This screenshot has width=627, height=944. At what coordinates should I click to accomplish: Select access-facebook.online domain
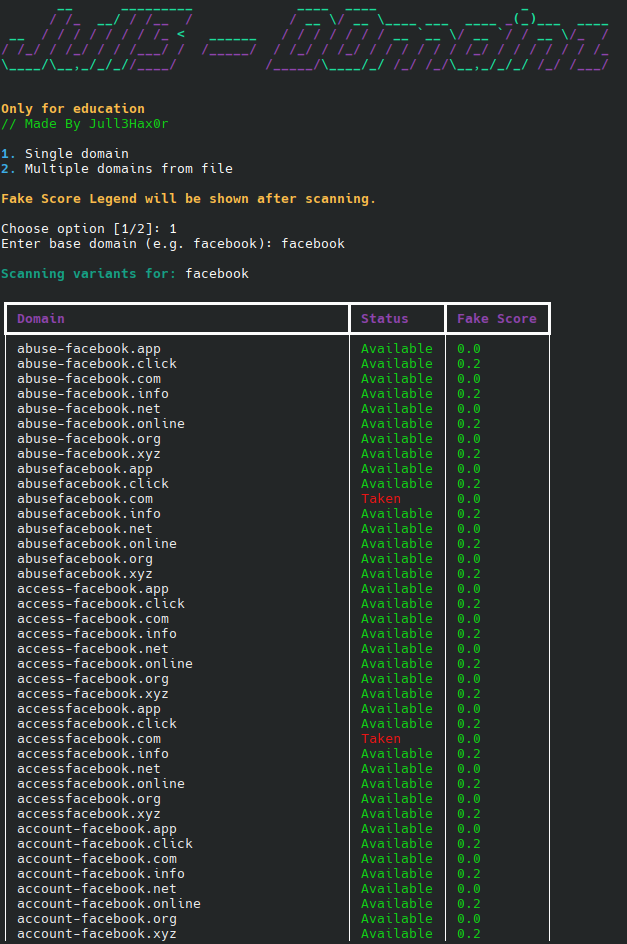[x=105, y=664]
